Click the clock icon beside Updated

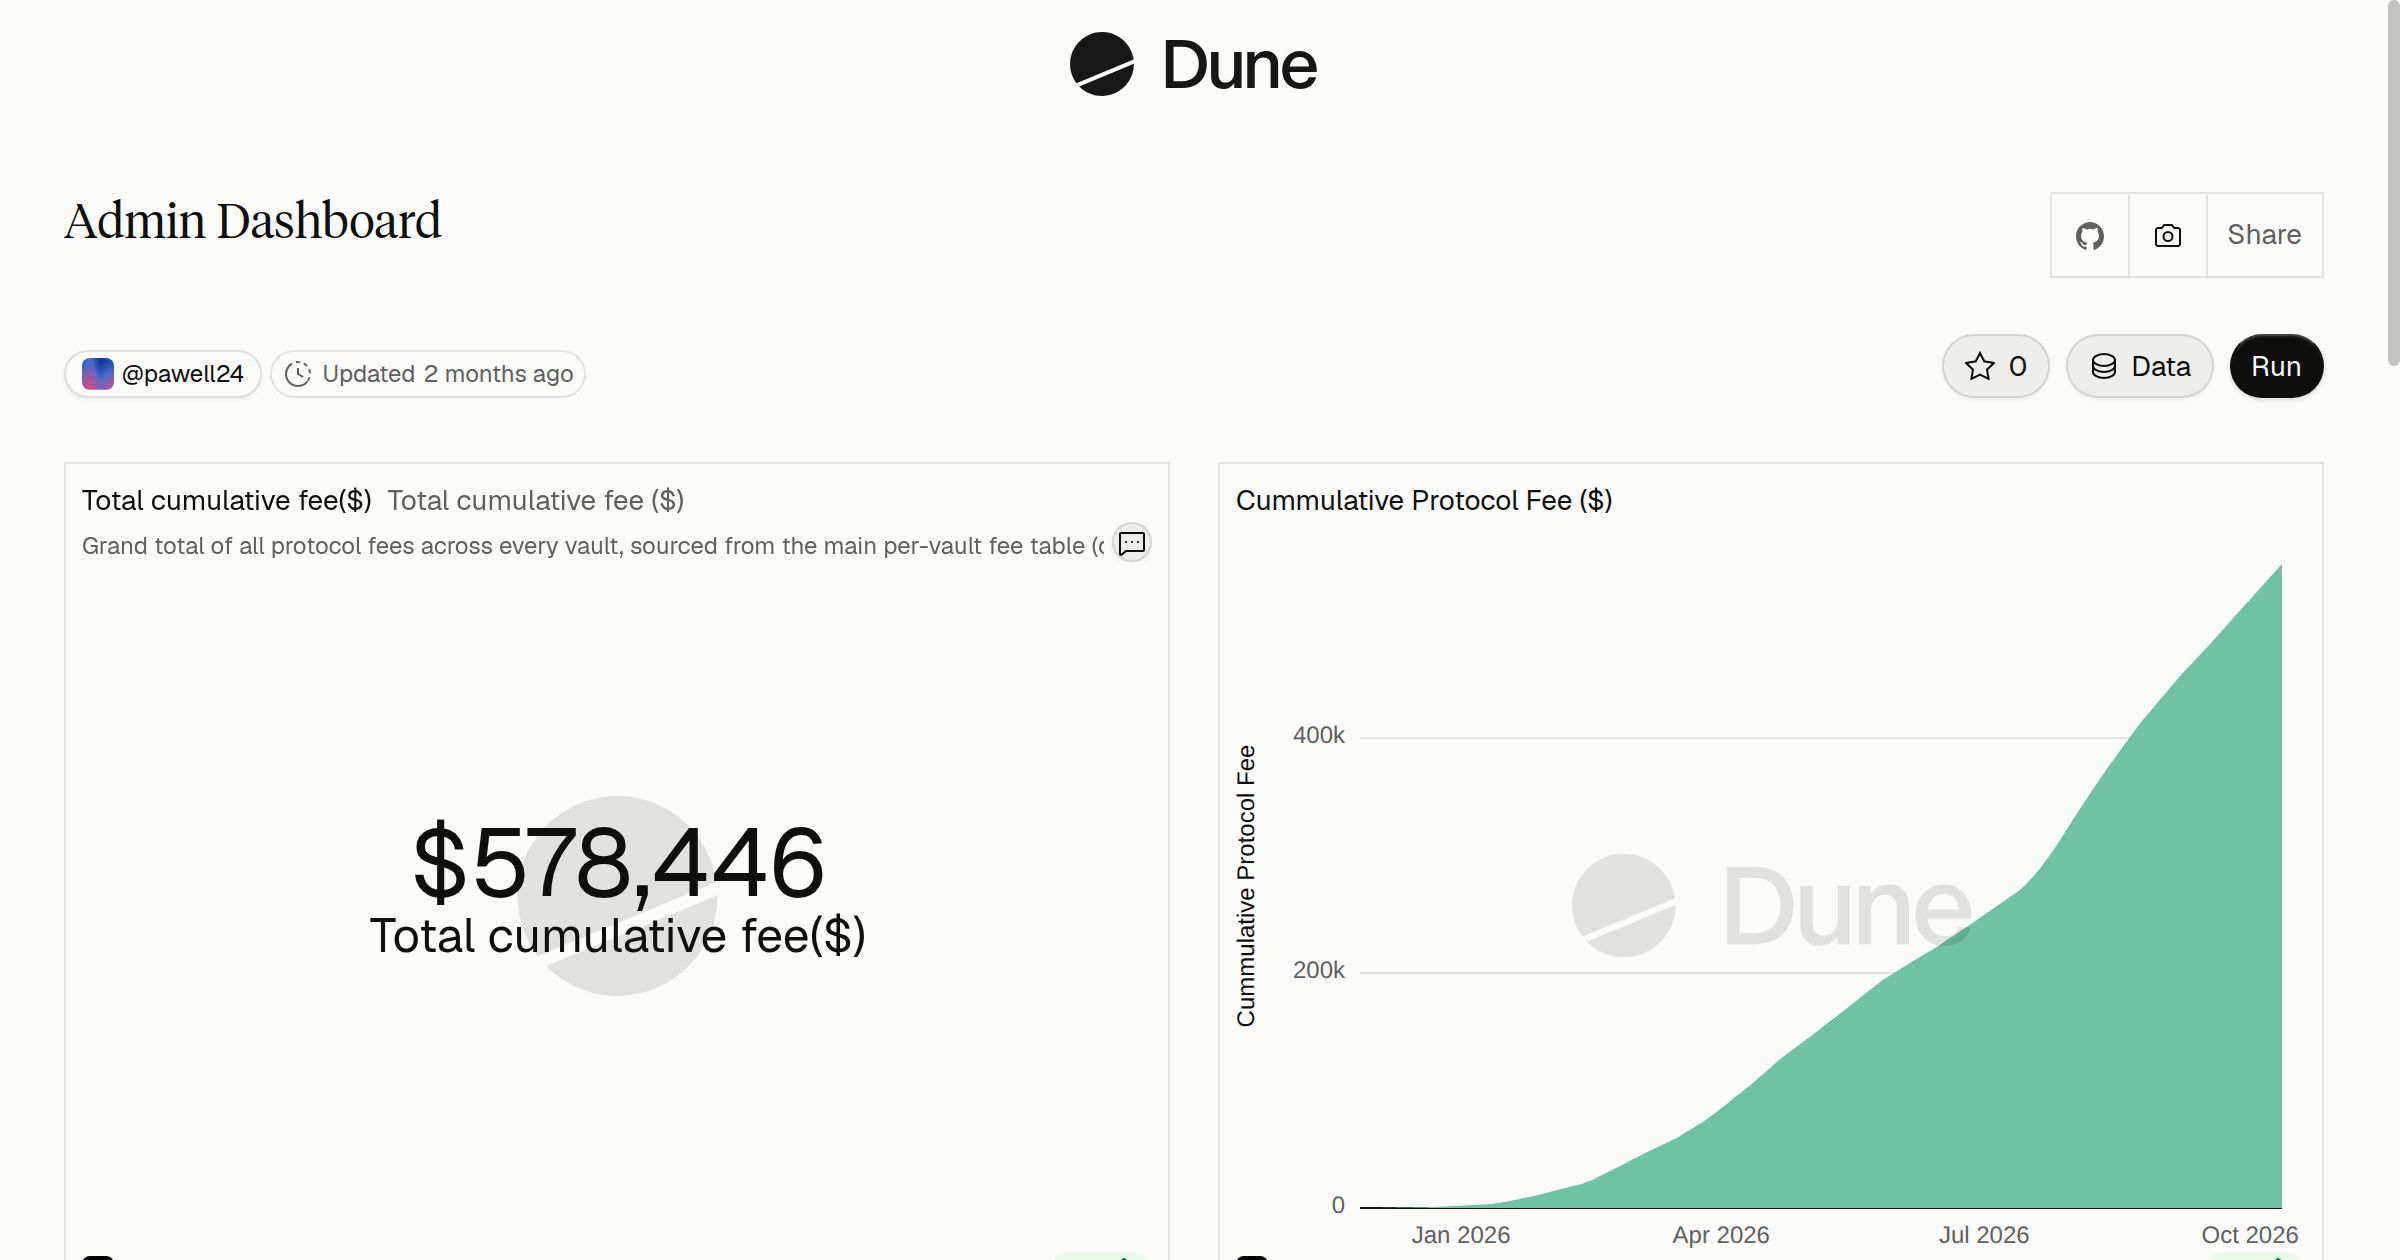click(x=298, y=374)
